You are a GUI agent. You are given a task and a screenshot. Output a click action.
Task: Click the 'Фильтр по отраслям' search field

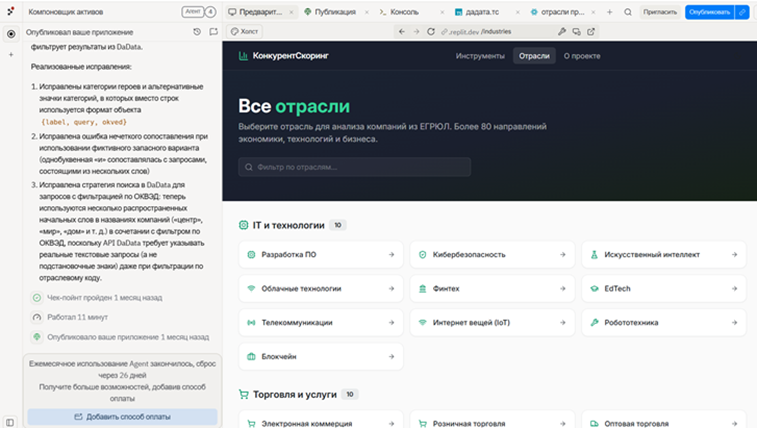click(409, 166)
